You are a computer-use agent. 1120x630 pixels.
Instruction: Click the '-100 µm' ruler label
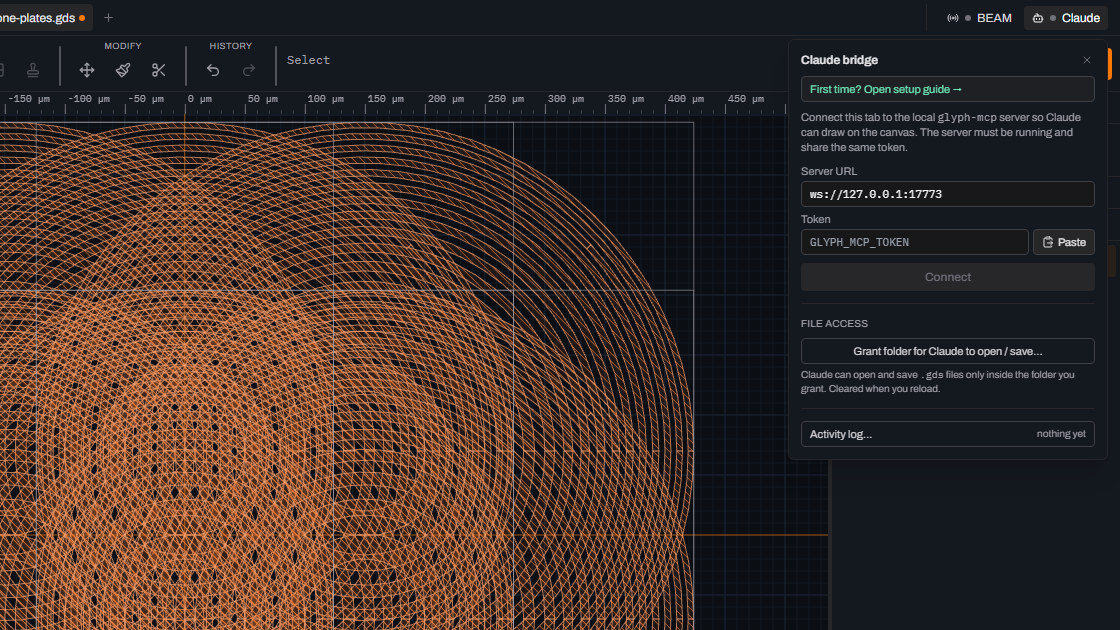pyautogui.click(x=89, y=99)
